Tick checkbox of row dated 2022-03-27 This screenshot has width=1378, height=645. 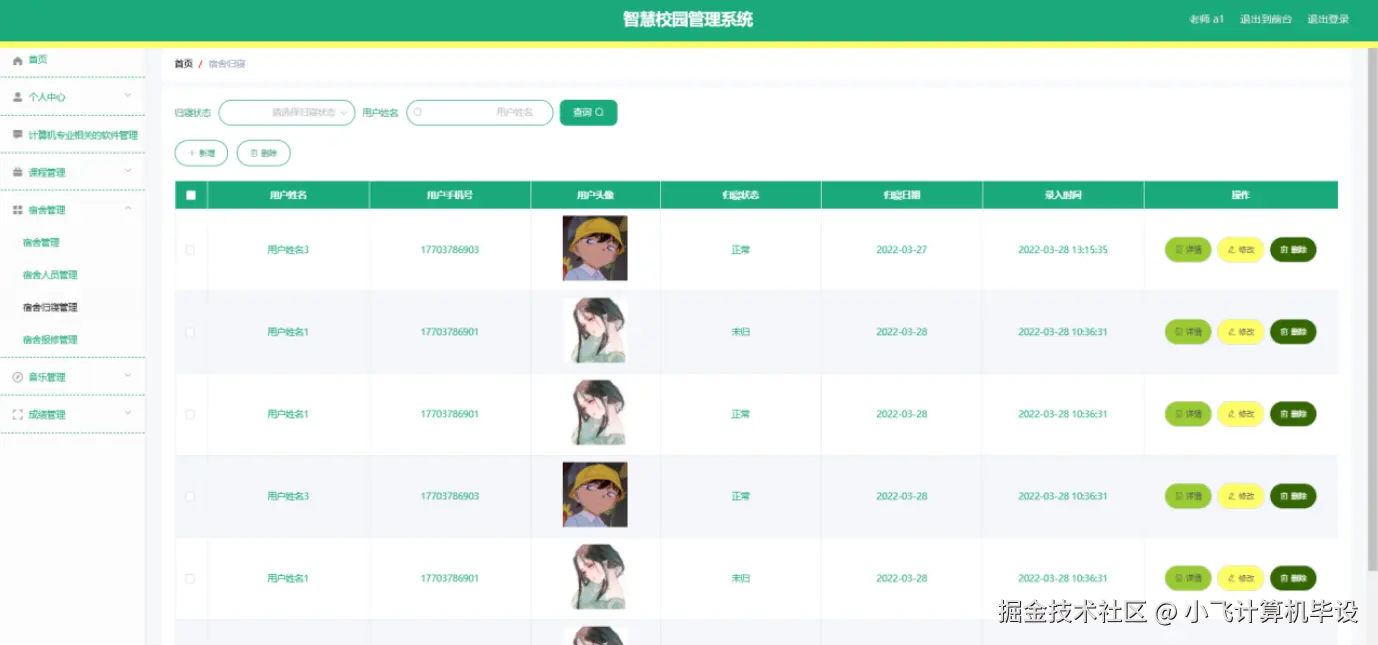pos(190,250)
